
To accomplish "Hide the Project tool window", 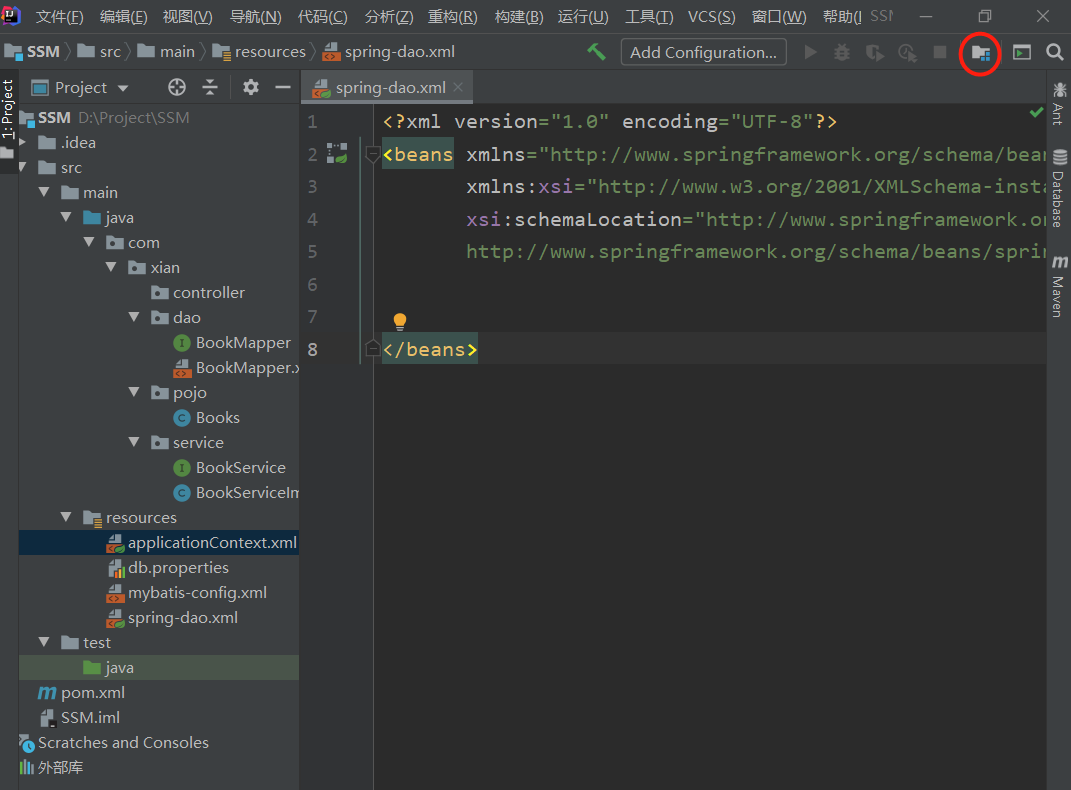I will click(283, 88).
